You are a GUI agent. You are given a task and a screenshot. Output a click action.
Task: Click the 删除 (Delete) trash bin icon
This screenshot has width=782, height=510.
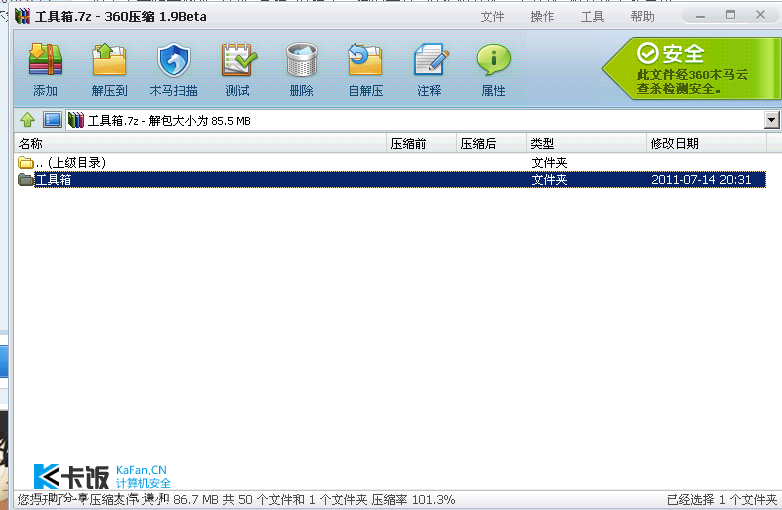[302, 60]
